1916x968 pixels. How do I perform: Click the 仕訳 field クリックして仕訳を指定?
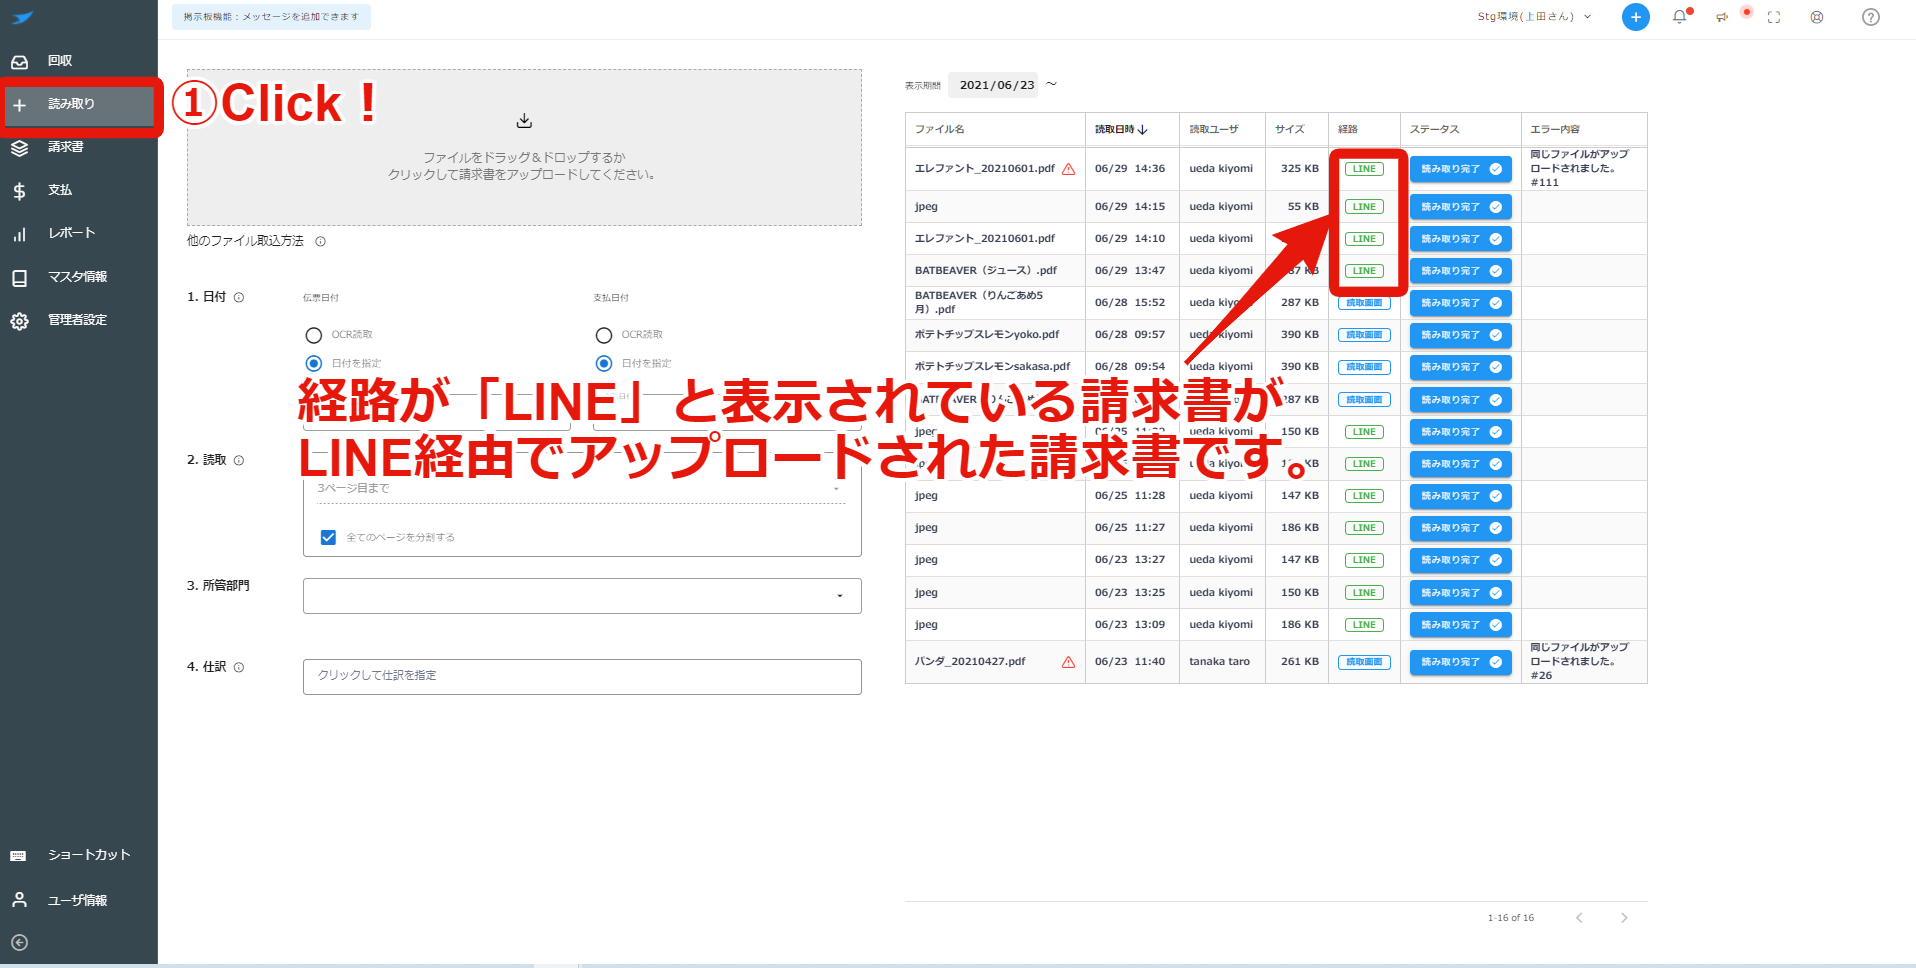point(582,677)
